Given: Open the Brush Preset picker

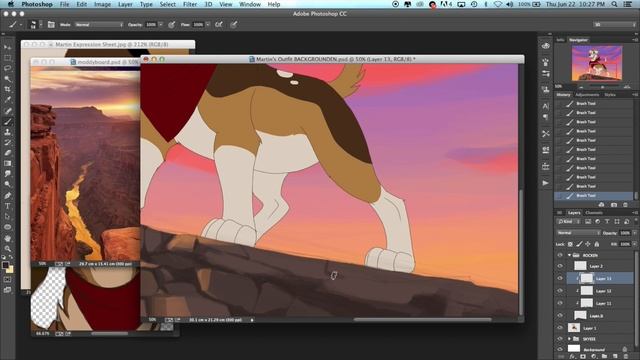Looking at the screenshot, I should pos(35,24).
